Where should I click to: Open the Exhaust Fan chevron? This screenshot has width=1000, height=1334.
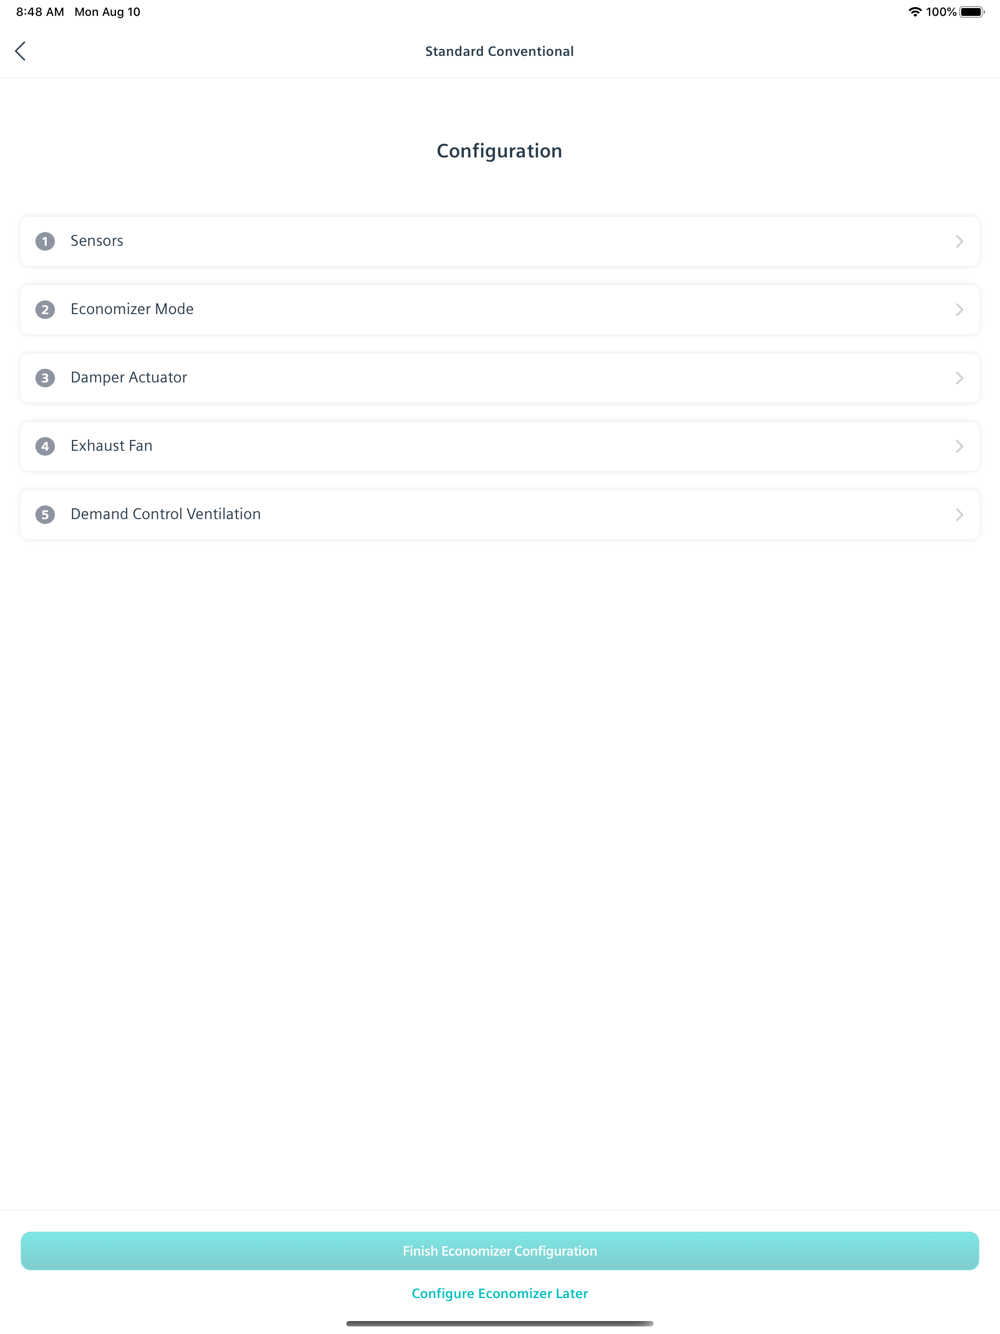(x=959, y=446)
